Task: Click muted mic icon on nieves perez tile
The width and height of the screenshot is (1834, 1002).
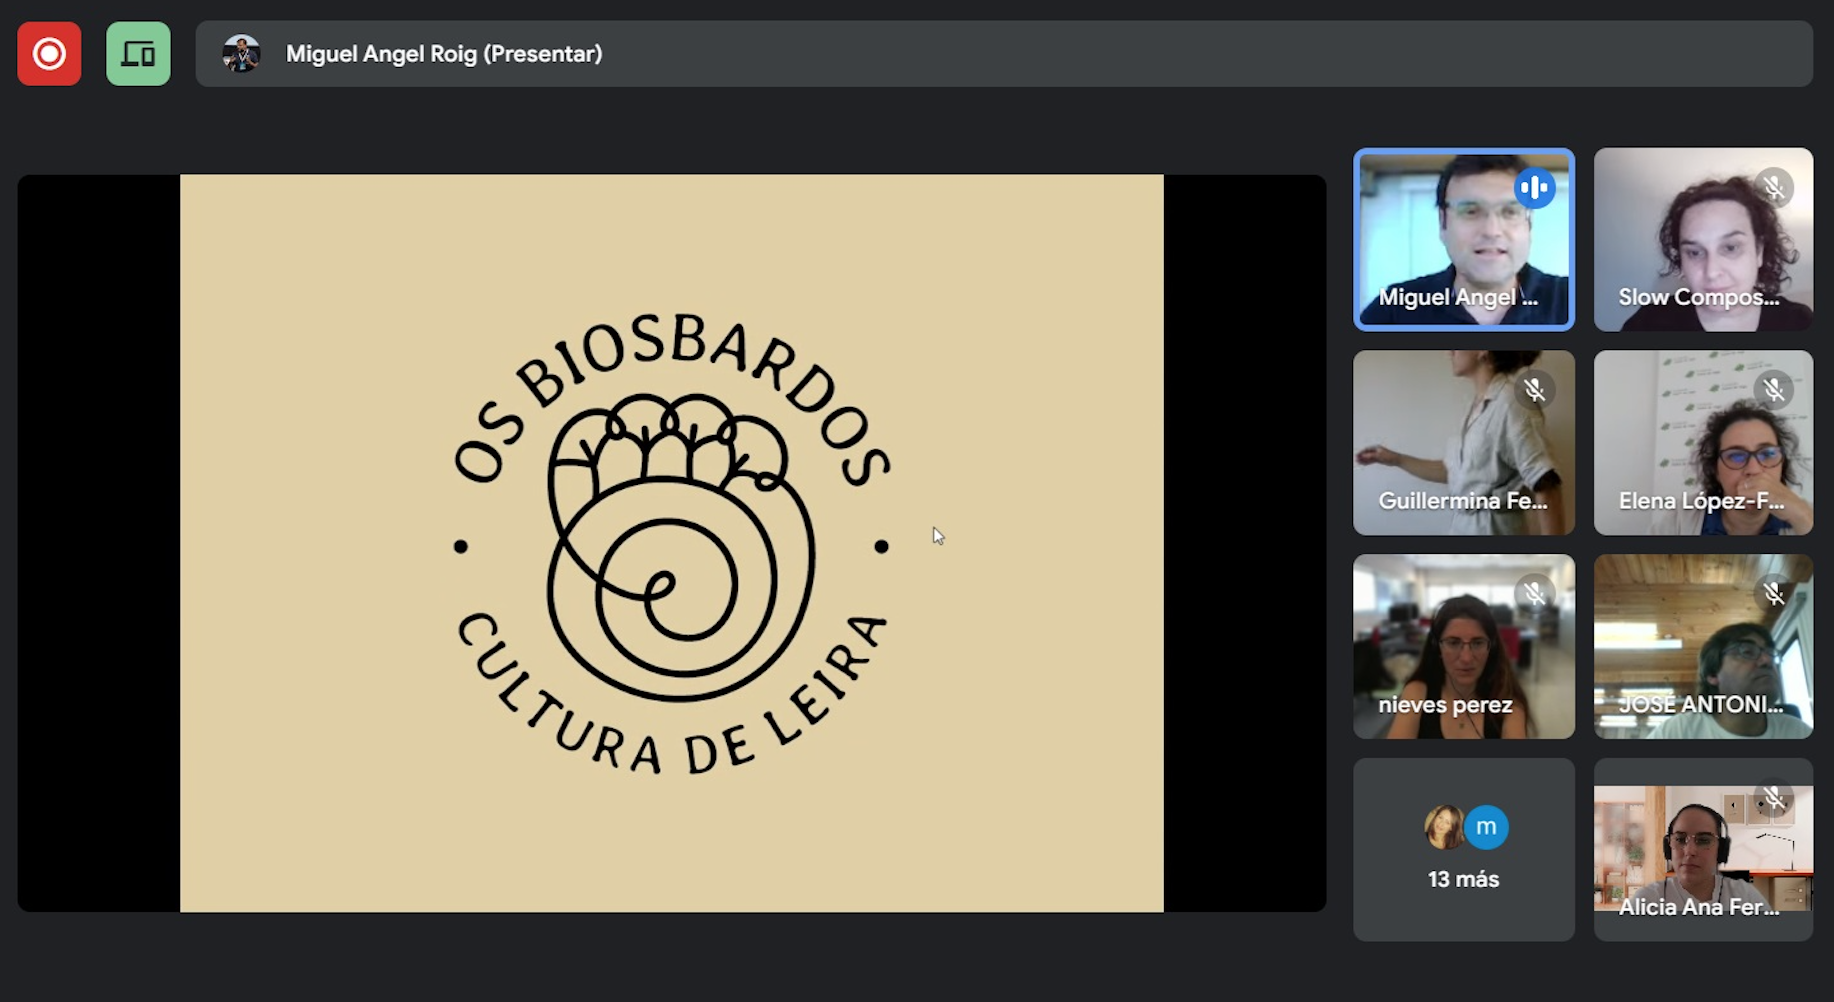Action: (x=1534, y=594)
